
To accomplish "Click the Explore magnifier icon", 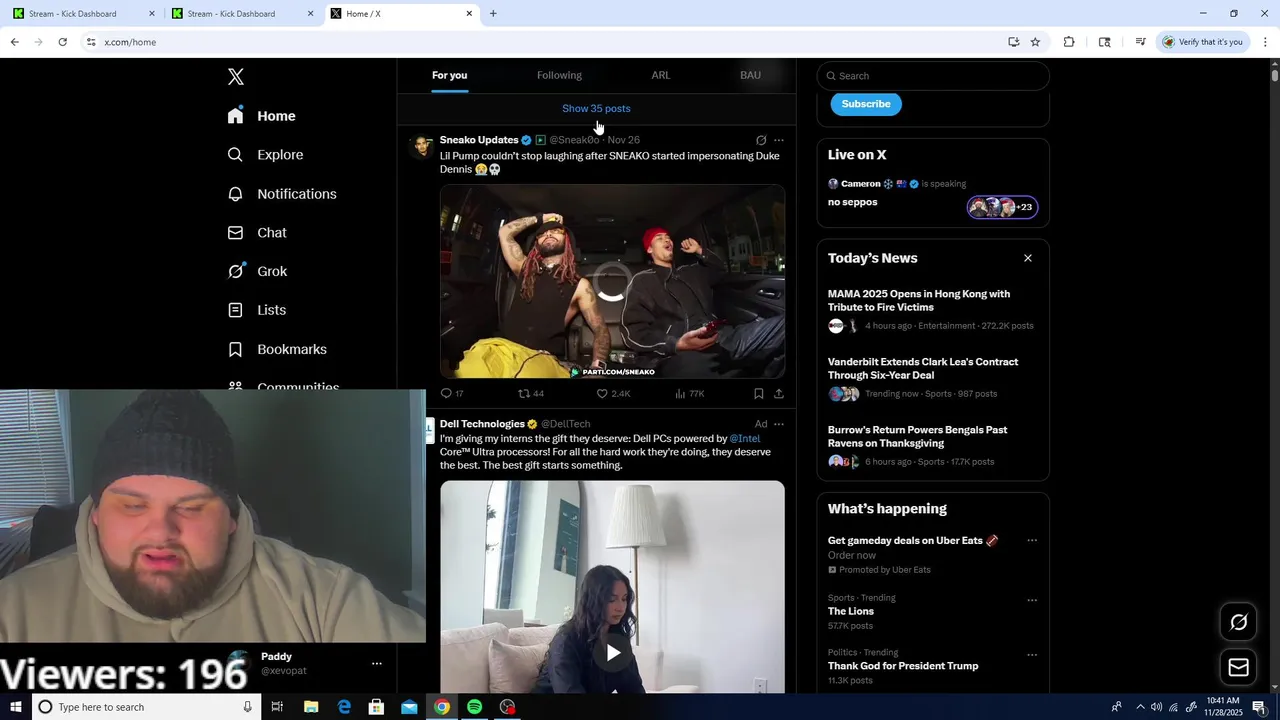I will (x=235, y=155).
